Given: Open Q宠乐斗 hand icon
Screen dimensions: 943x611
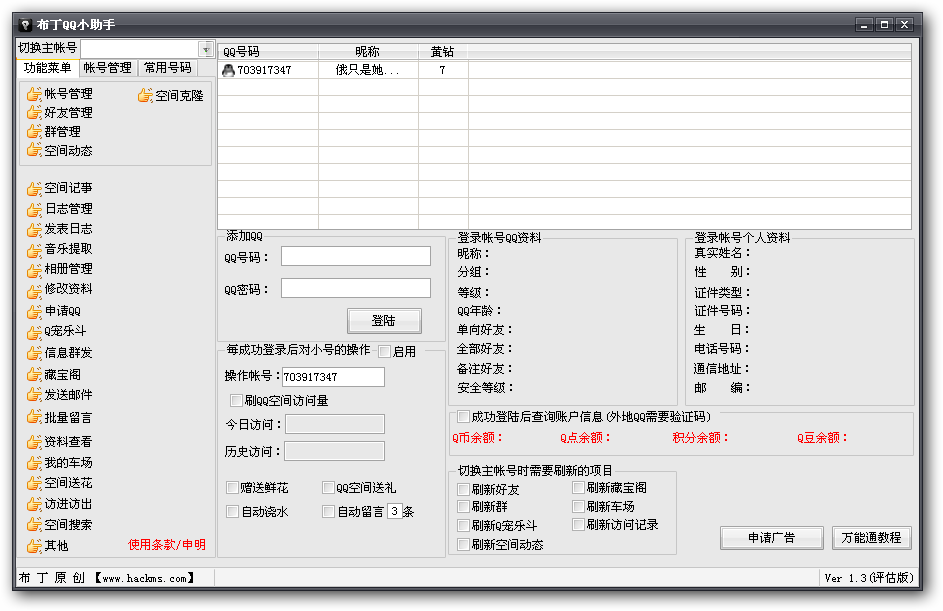Looking at the screenshot, I should click(34, 332).
